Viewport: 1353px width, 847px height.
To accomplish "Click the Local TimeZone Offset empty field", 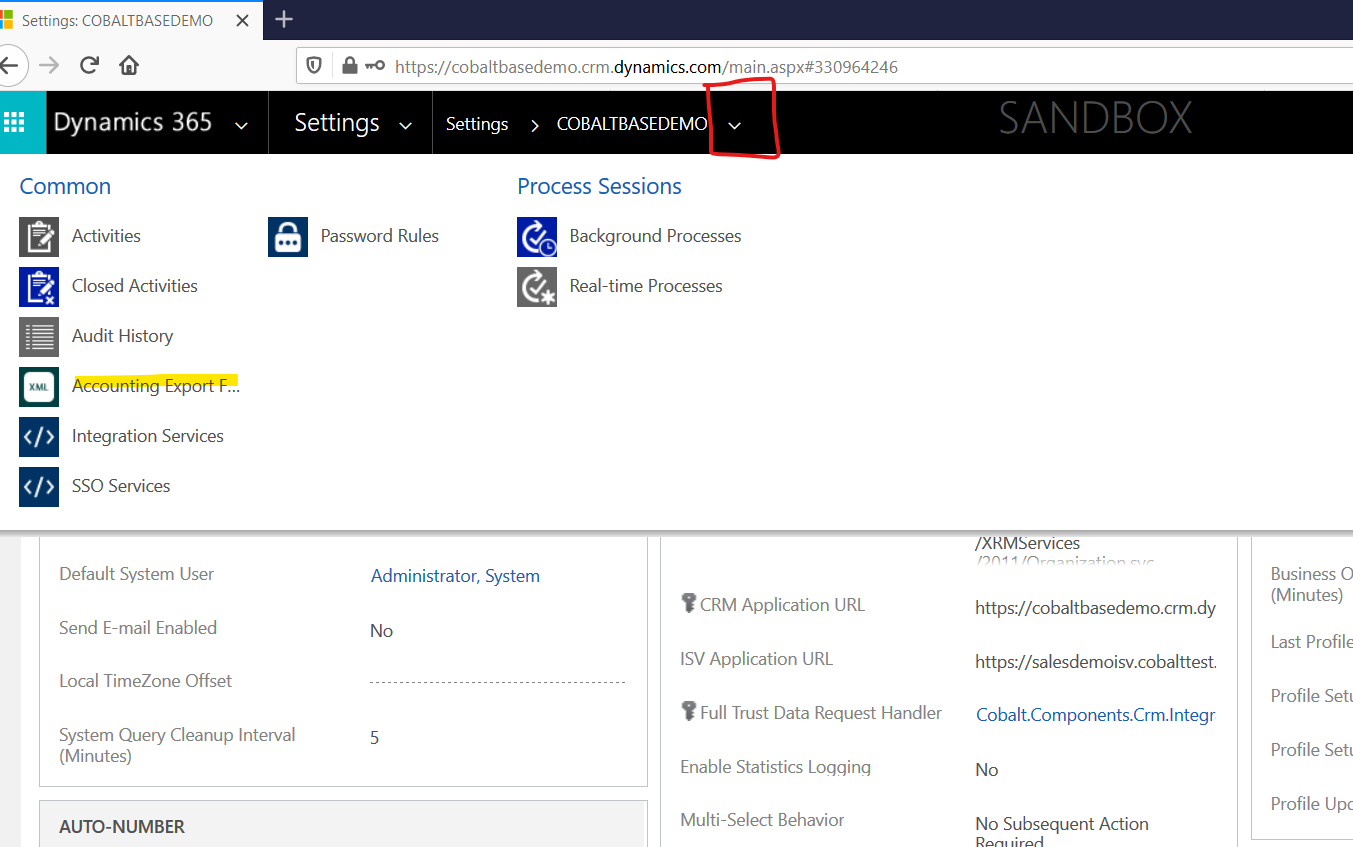I will [498, 682].
